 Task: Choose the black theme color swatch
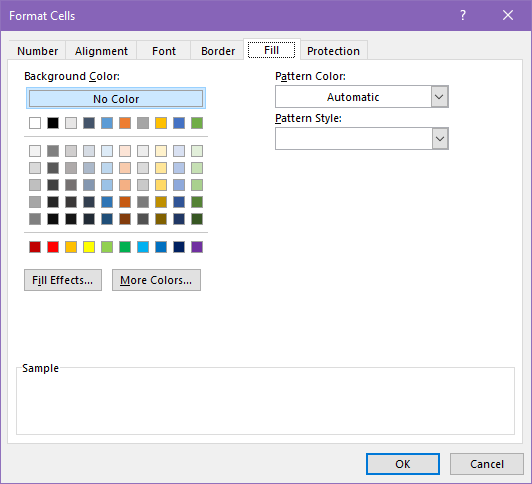pyautogui.click(x=53, y=123)
